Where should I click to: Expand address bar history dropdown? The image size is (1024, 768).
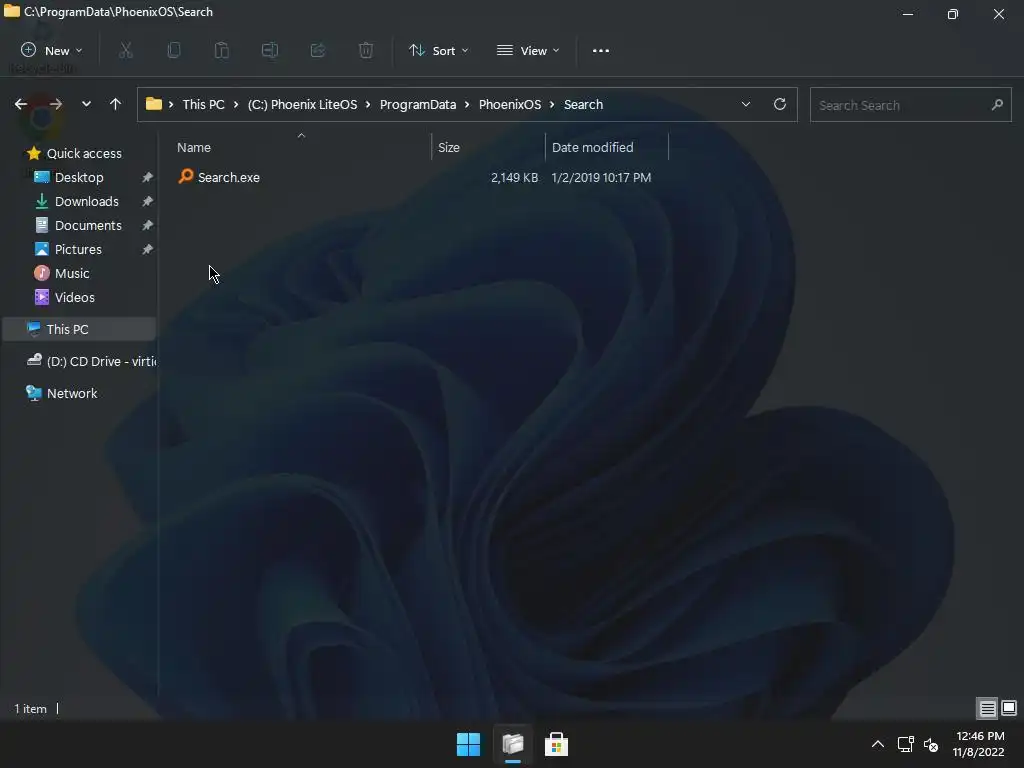pos(746,104)
